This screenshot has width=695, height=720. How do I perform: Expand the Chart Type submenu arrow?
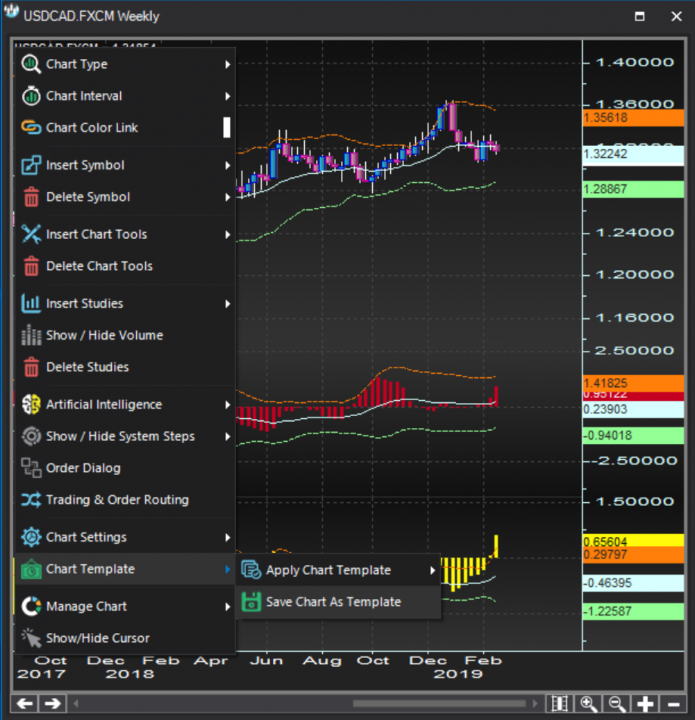(x=228, y=64)
